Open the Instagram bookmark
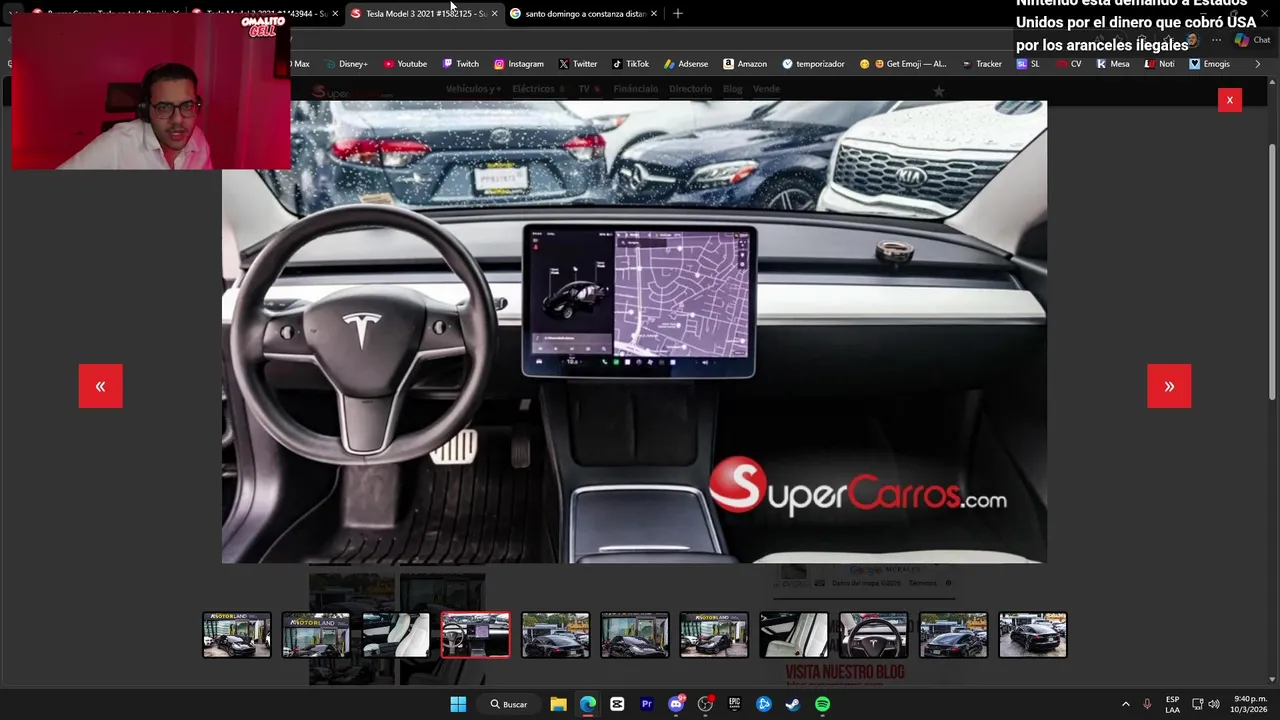Image resolution: width=1280 pixels, height=720 pixels. pyautogui.click(x=518, y=64)
